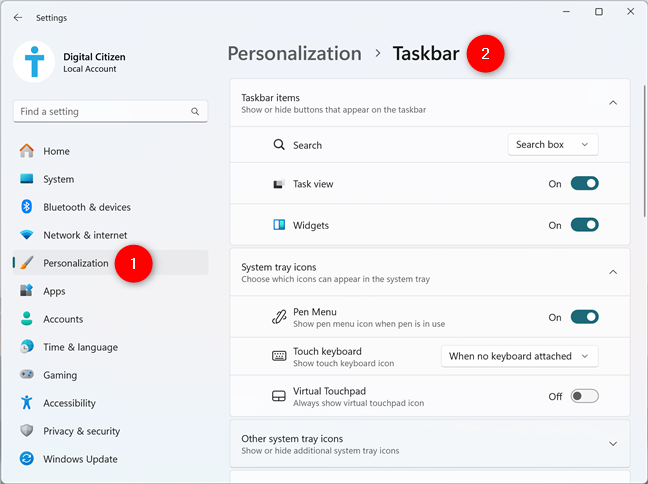Click the Taskbar page heading
The height and width of the screenshot is (484, 648).
point(426,54)
